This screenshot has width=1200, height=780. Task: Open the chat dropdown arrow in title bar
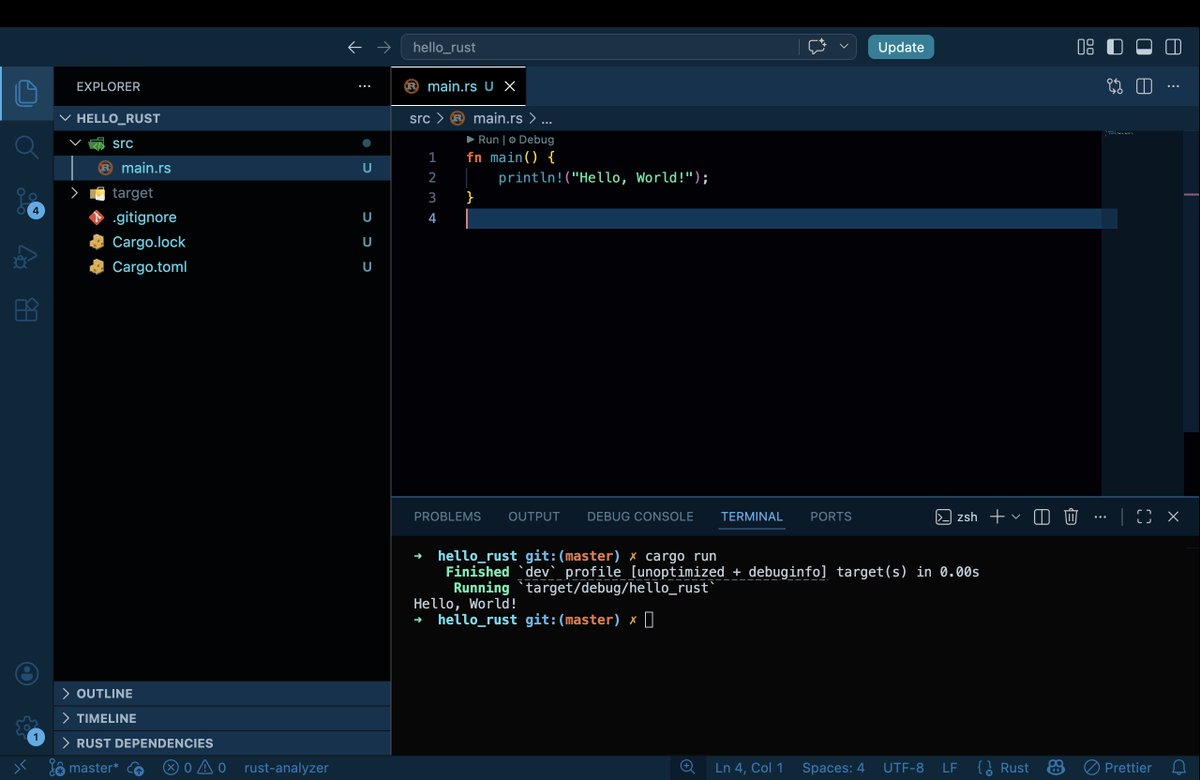pyautogui.click(x=845, y=47)
